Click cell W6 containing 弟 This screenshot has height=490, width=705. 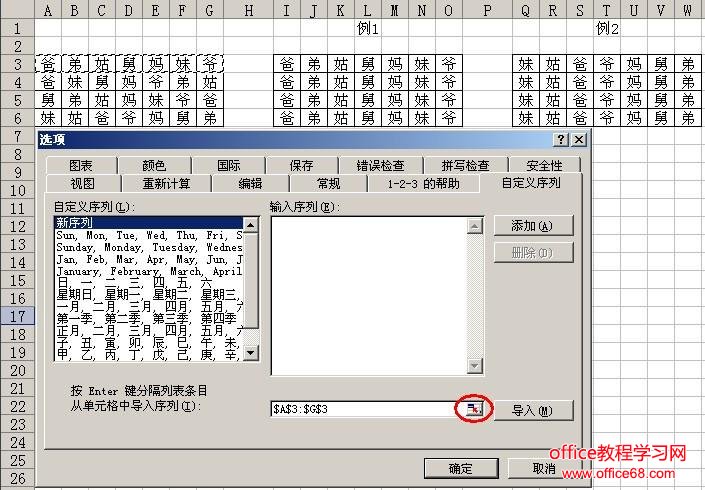pos(688,118)
